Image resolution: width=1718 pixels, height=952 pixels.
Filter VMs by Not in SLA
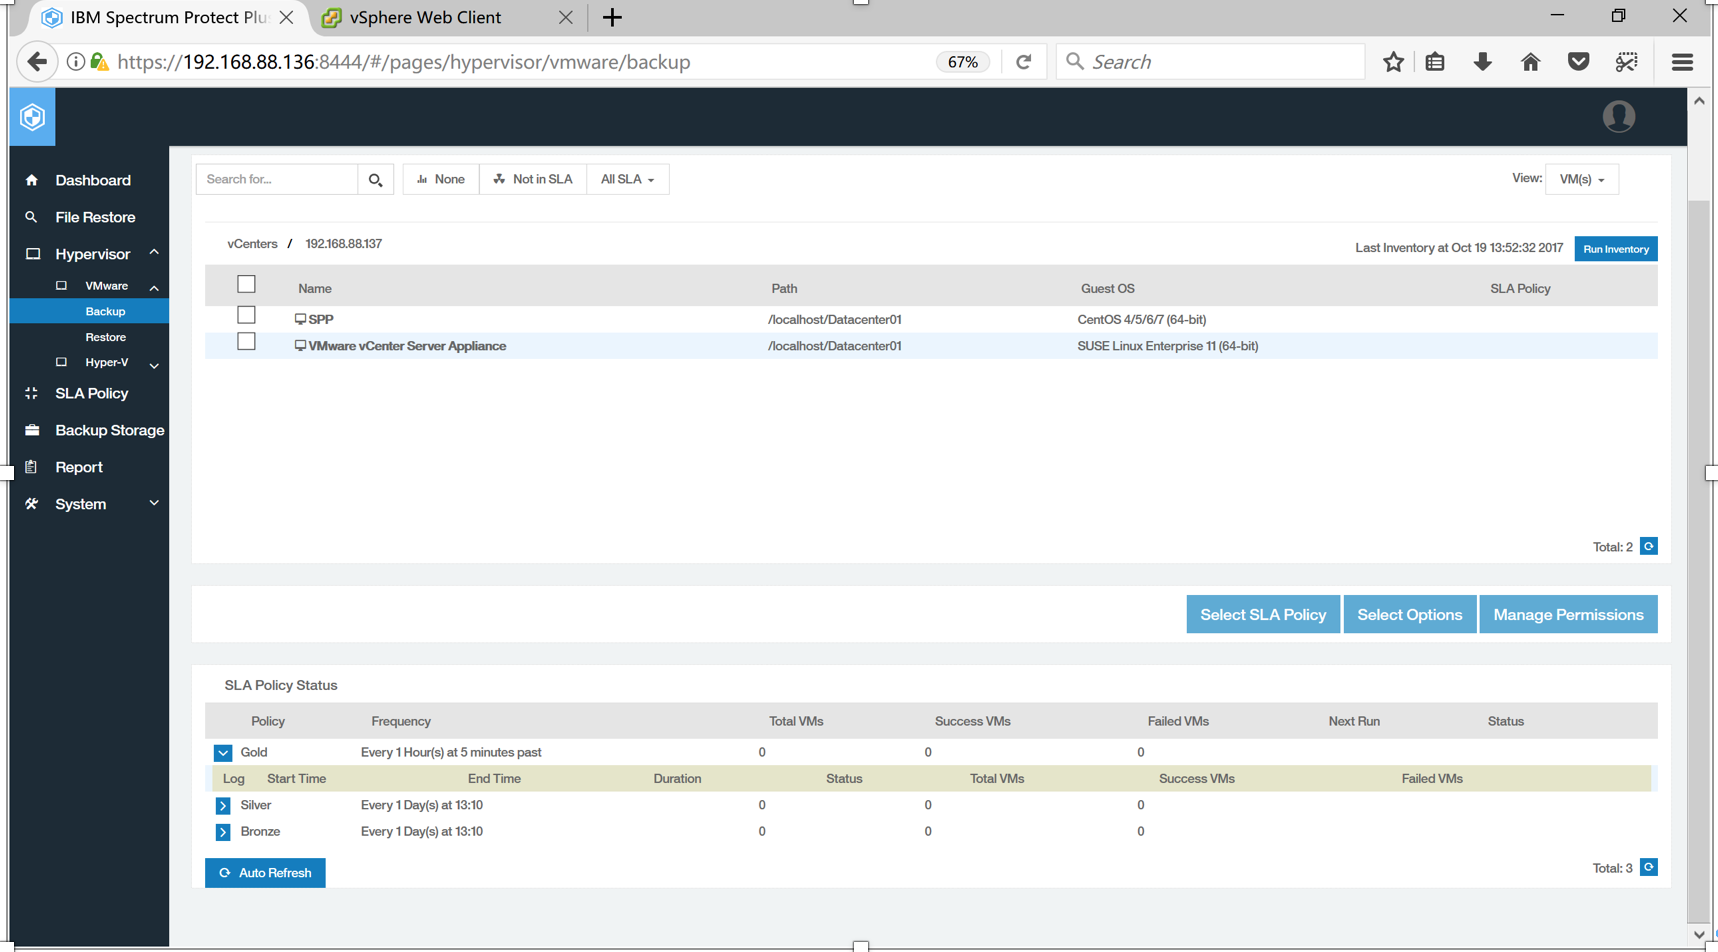pyautogui.click(x=533, y=180)
